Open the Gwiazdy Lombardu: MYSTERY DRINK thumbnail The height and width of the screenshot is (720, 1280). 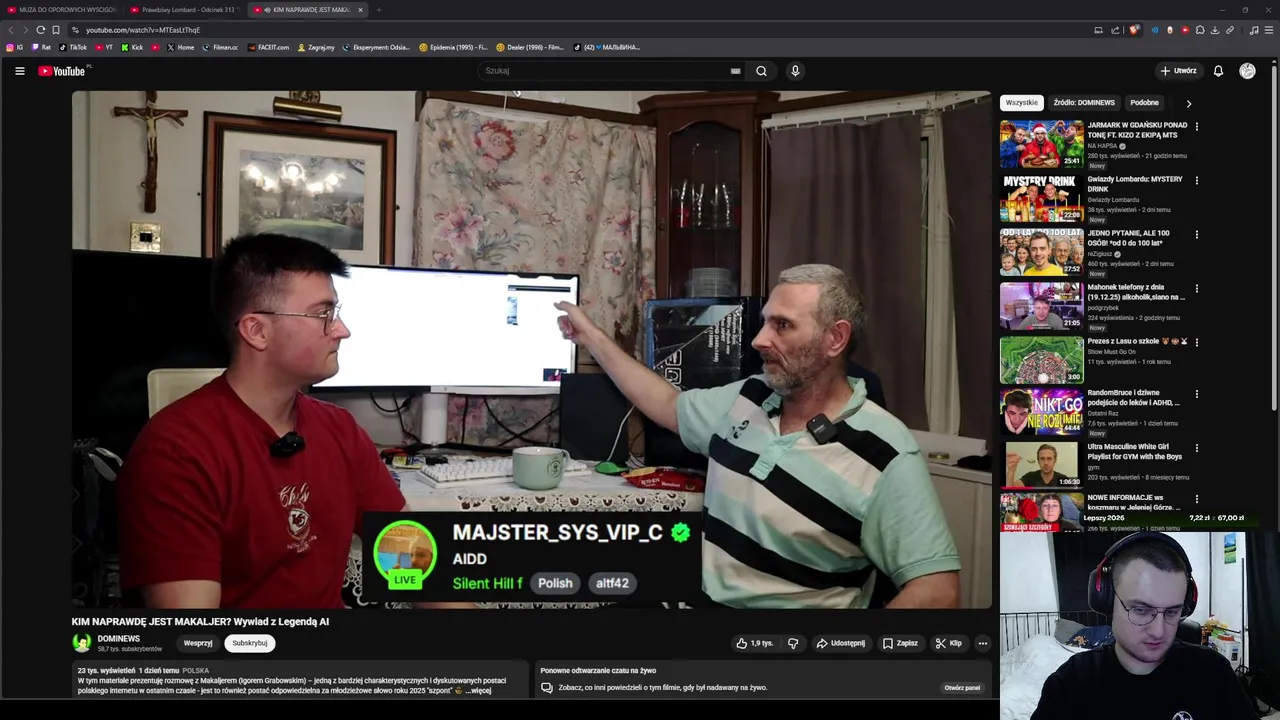[1041, 198]
